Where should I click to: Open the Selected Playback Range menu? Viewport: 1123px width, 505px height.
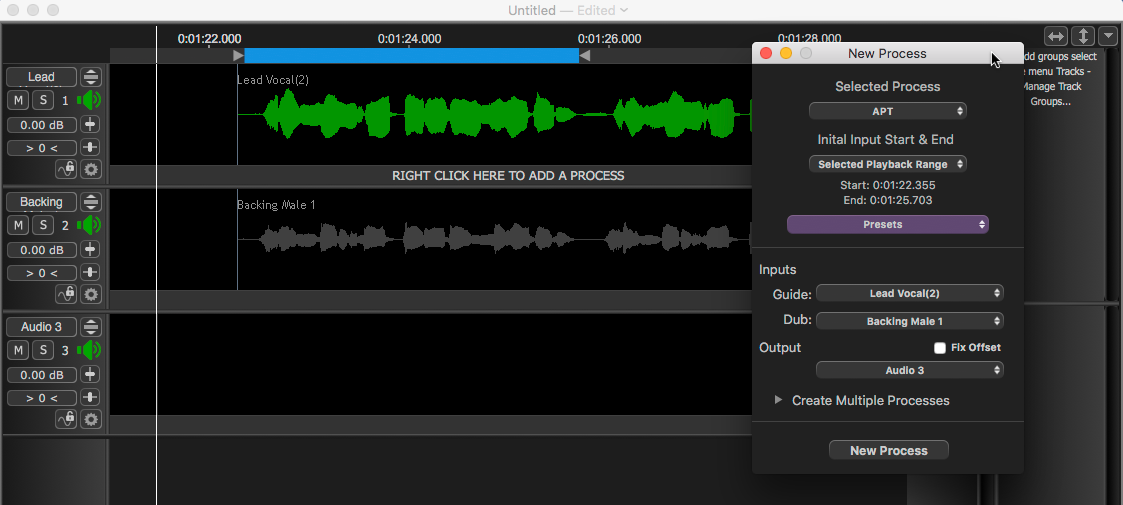point(887,164)
